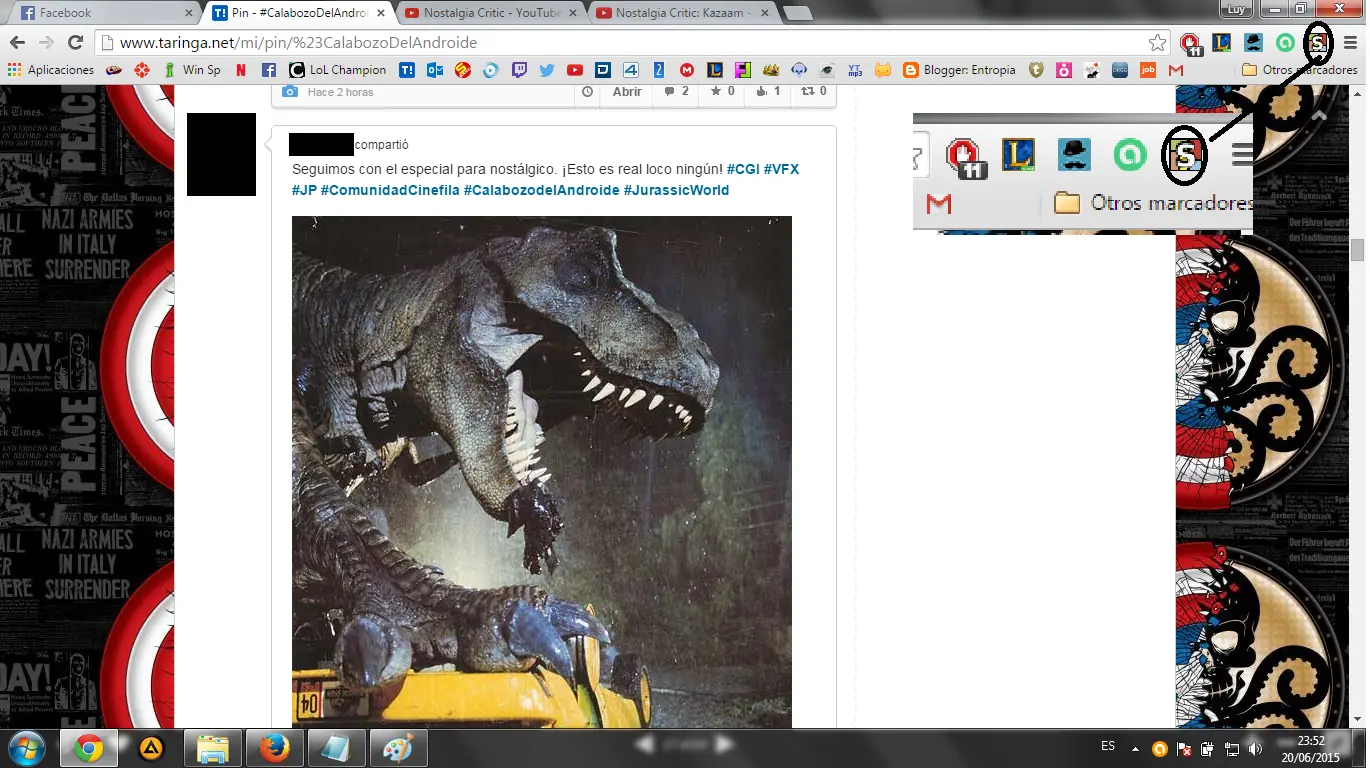1370x768 pixels.
Task: Follow the #ComunidadCinefila hashtag link
Action: tap(390, 190)
